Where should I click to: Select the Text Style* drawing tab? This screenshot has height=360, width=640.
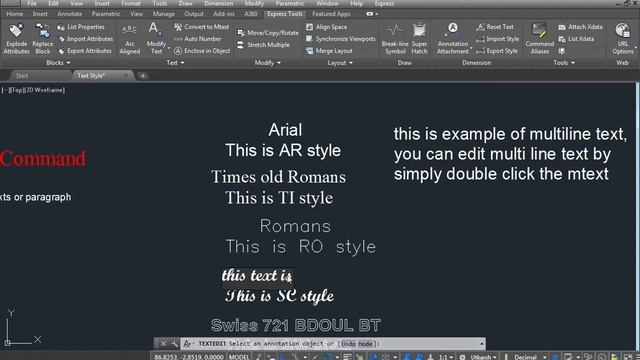point(91,76)
